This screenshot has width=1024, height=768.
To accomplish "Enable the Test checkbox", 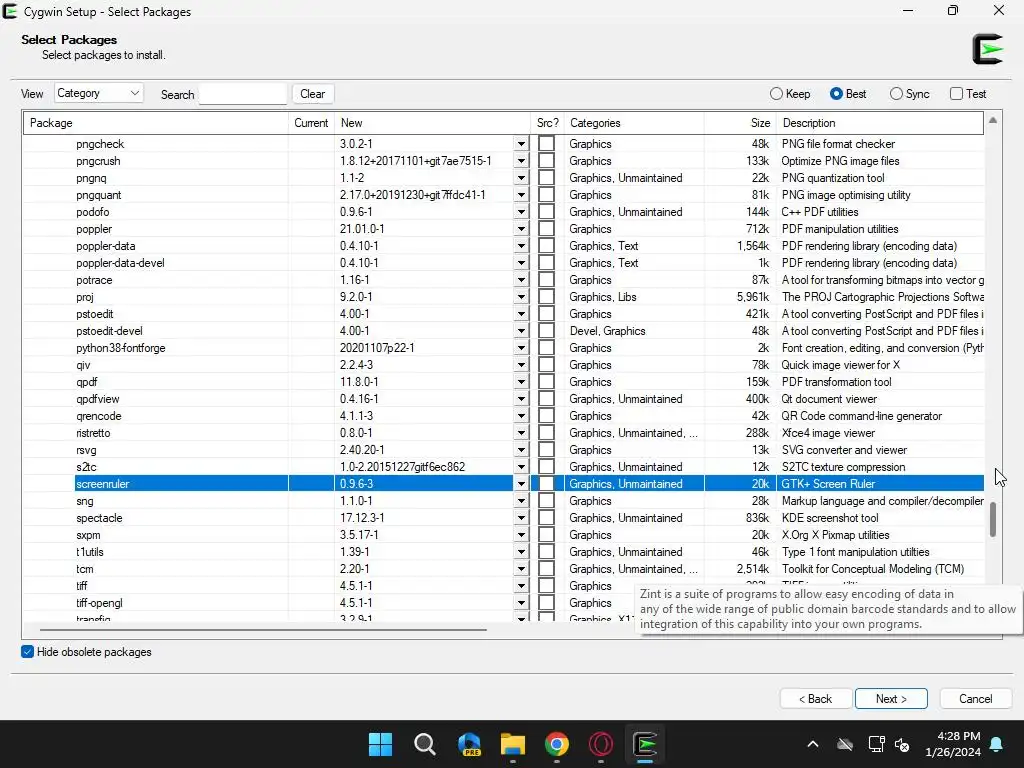I will [956, 93].
